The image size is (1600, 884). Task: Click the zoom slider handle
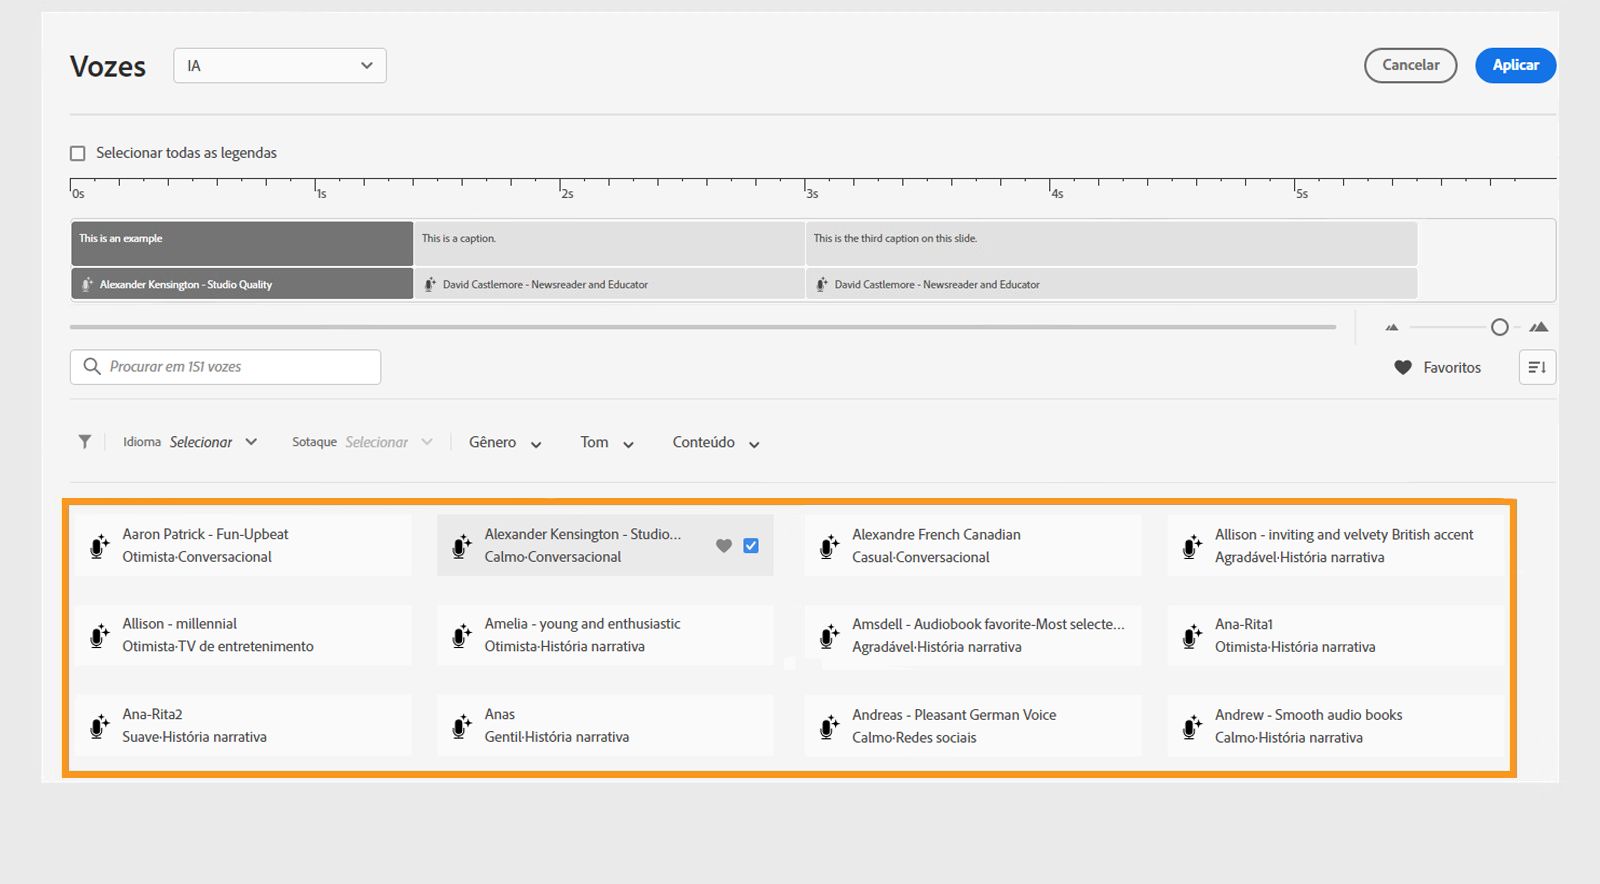[x=1499, y=327]
